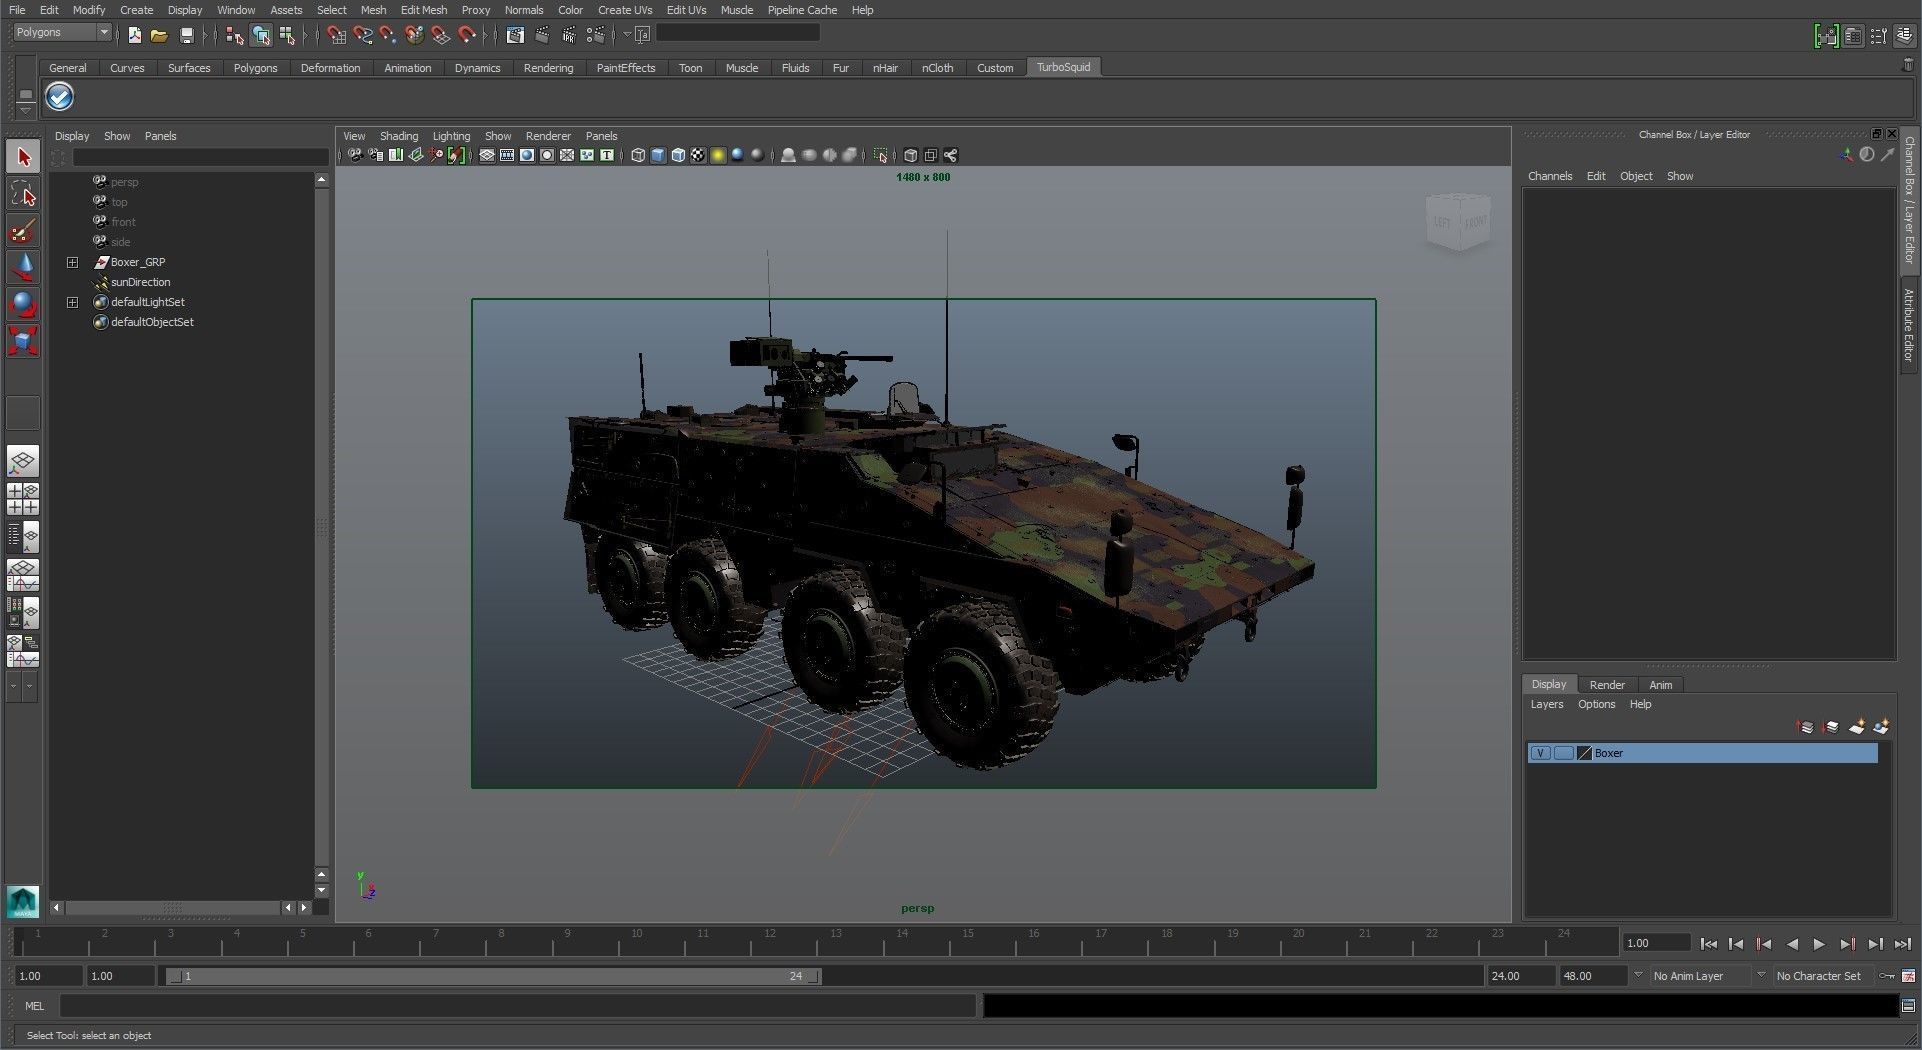Click the MAYA logo icon at bottom left
Image resolution: width=1922 pixels, height=1050 pixels.
(x=22, y=902)
